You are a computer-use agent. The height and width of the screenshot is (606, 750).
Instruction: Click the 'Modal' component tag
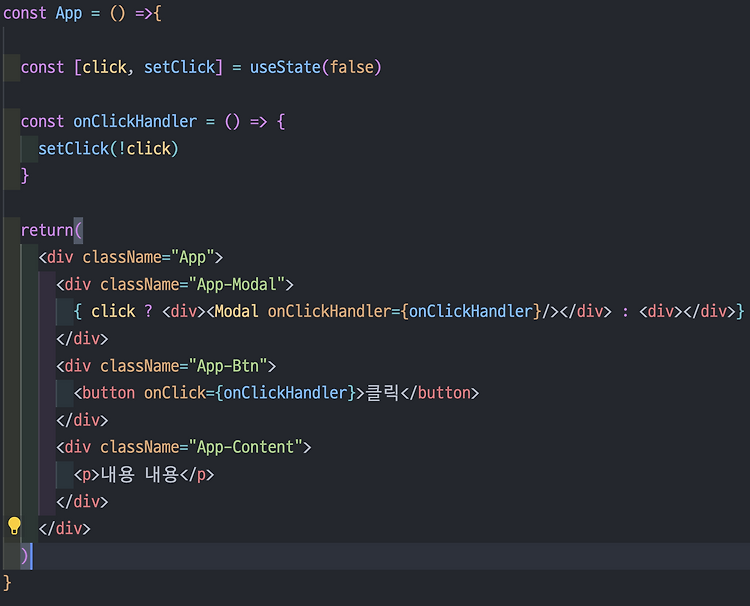click(236, 311)
